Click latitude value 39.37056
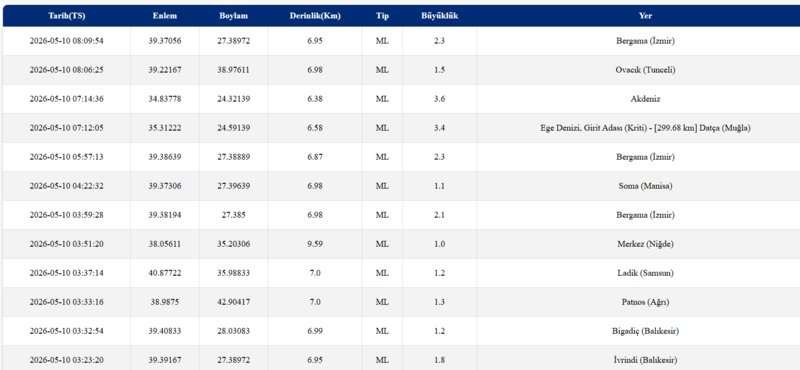 165,41
